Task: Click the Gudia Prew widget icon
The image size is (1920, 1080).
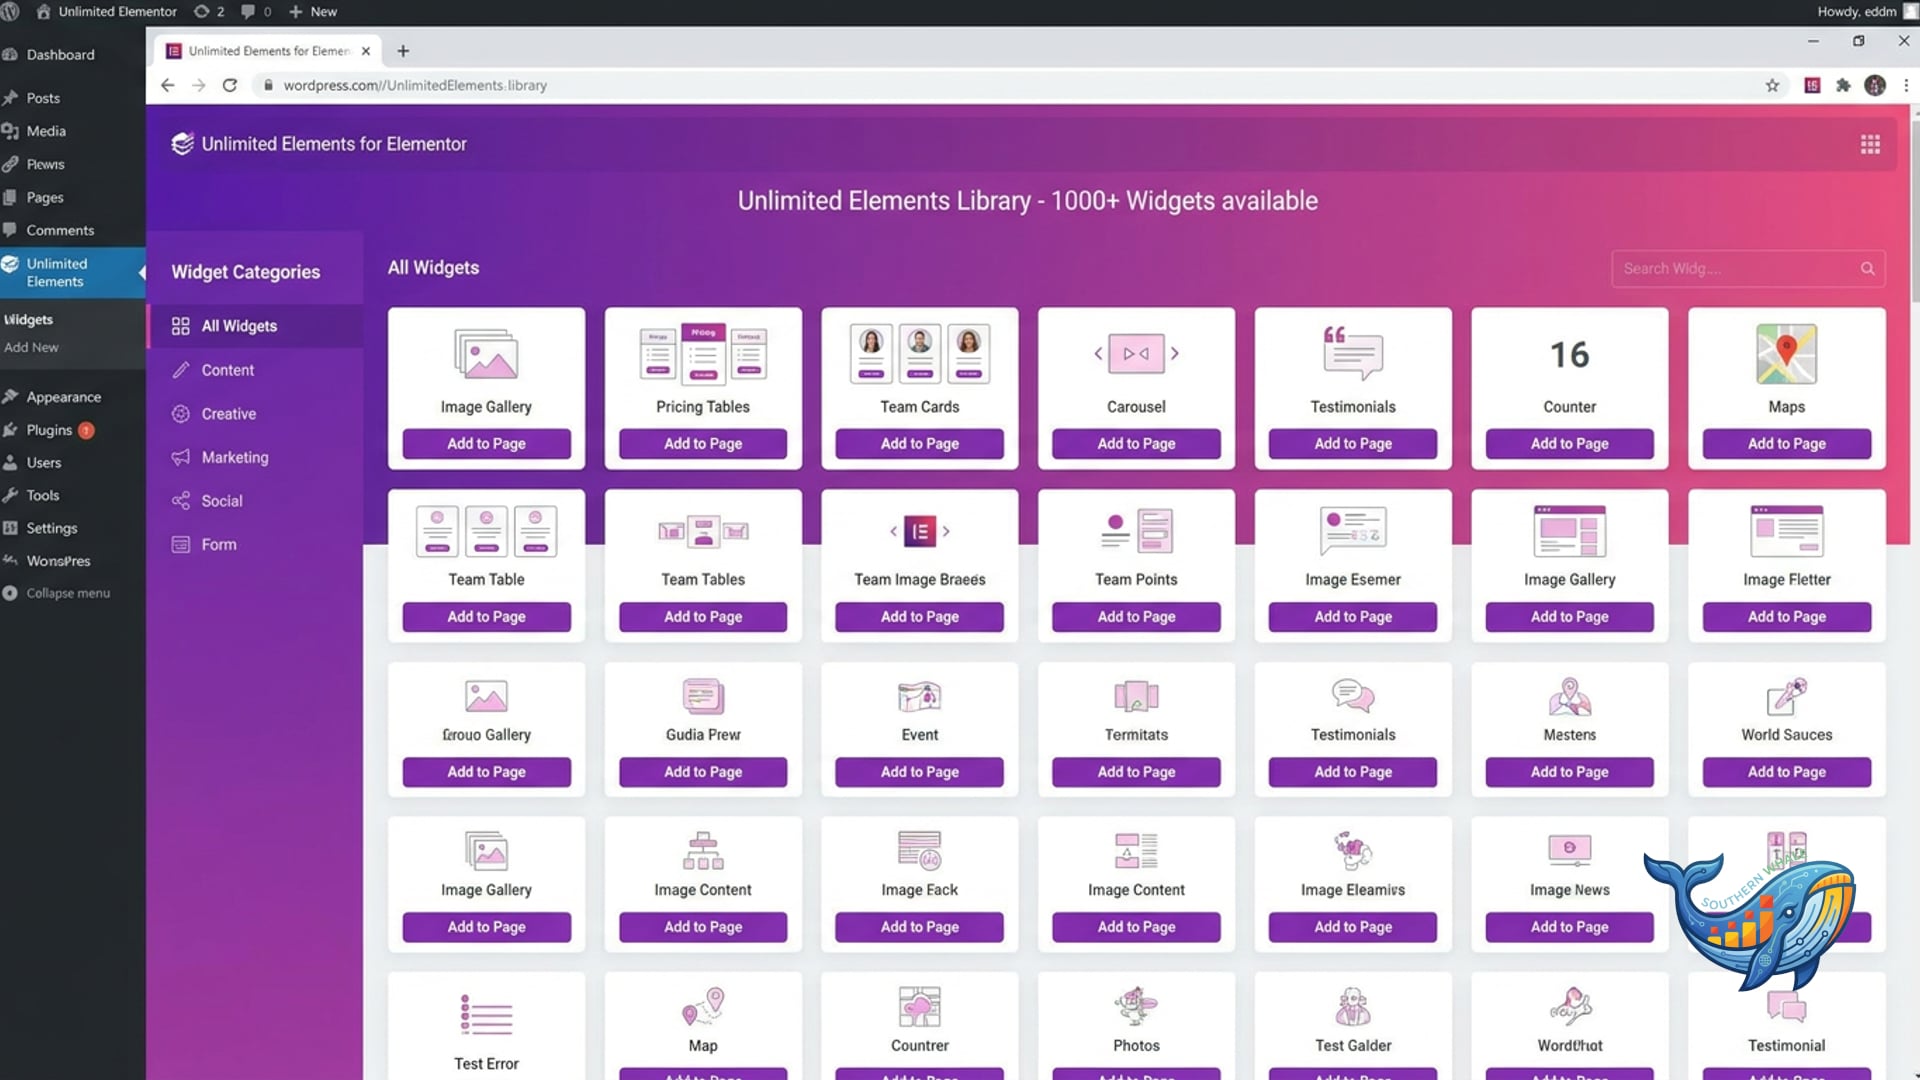Action: [703, 696]
